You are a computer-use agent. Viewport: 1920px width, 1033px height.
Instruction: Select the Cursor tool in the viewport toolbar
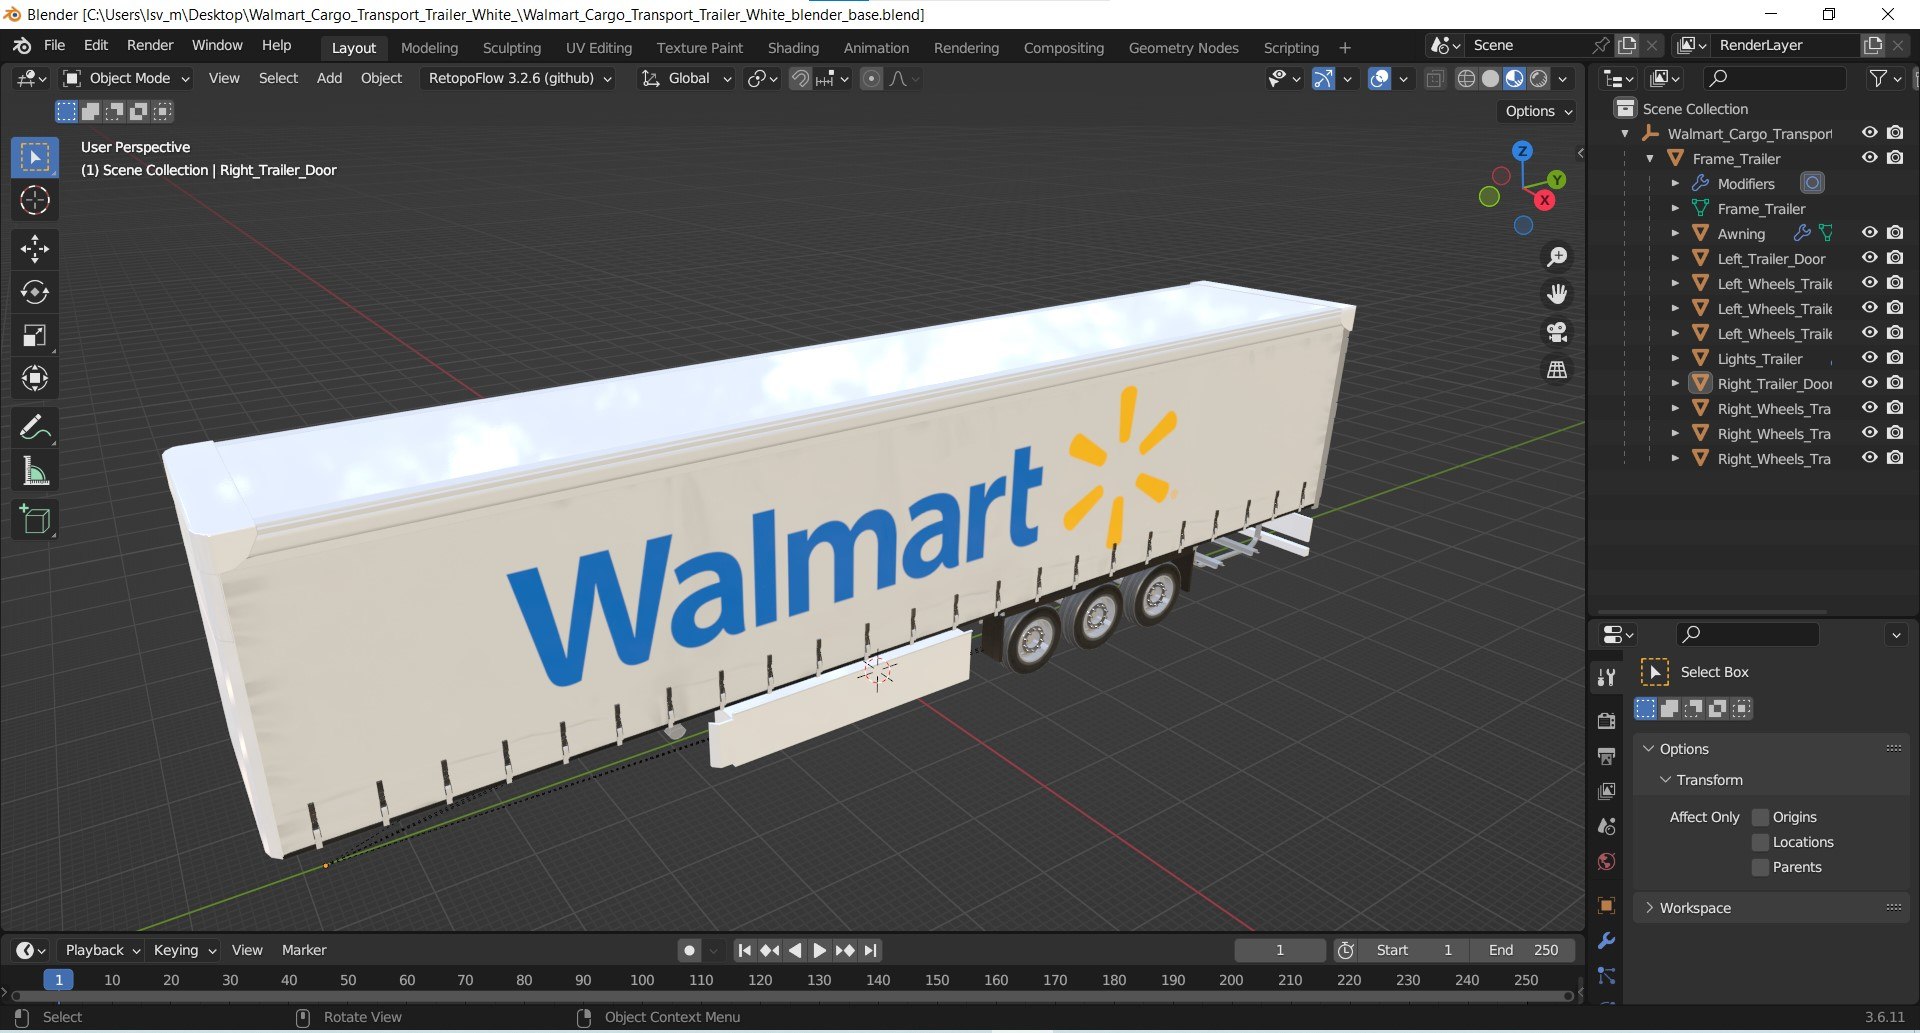coord(35,201)
